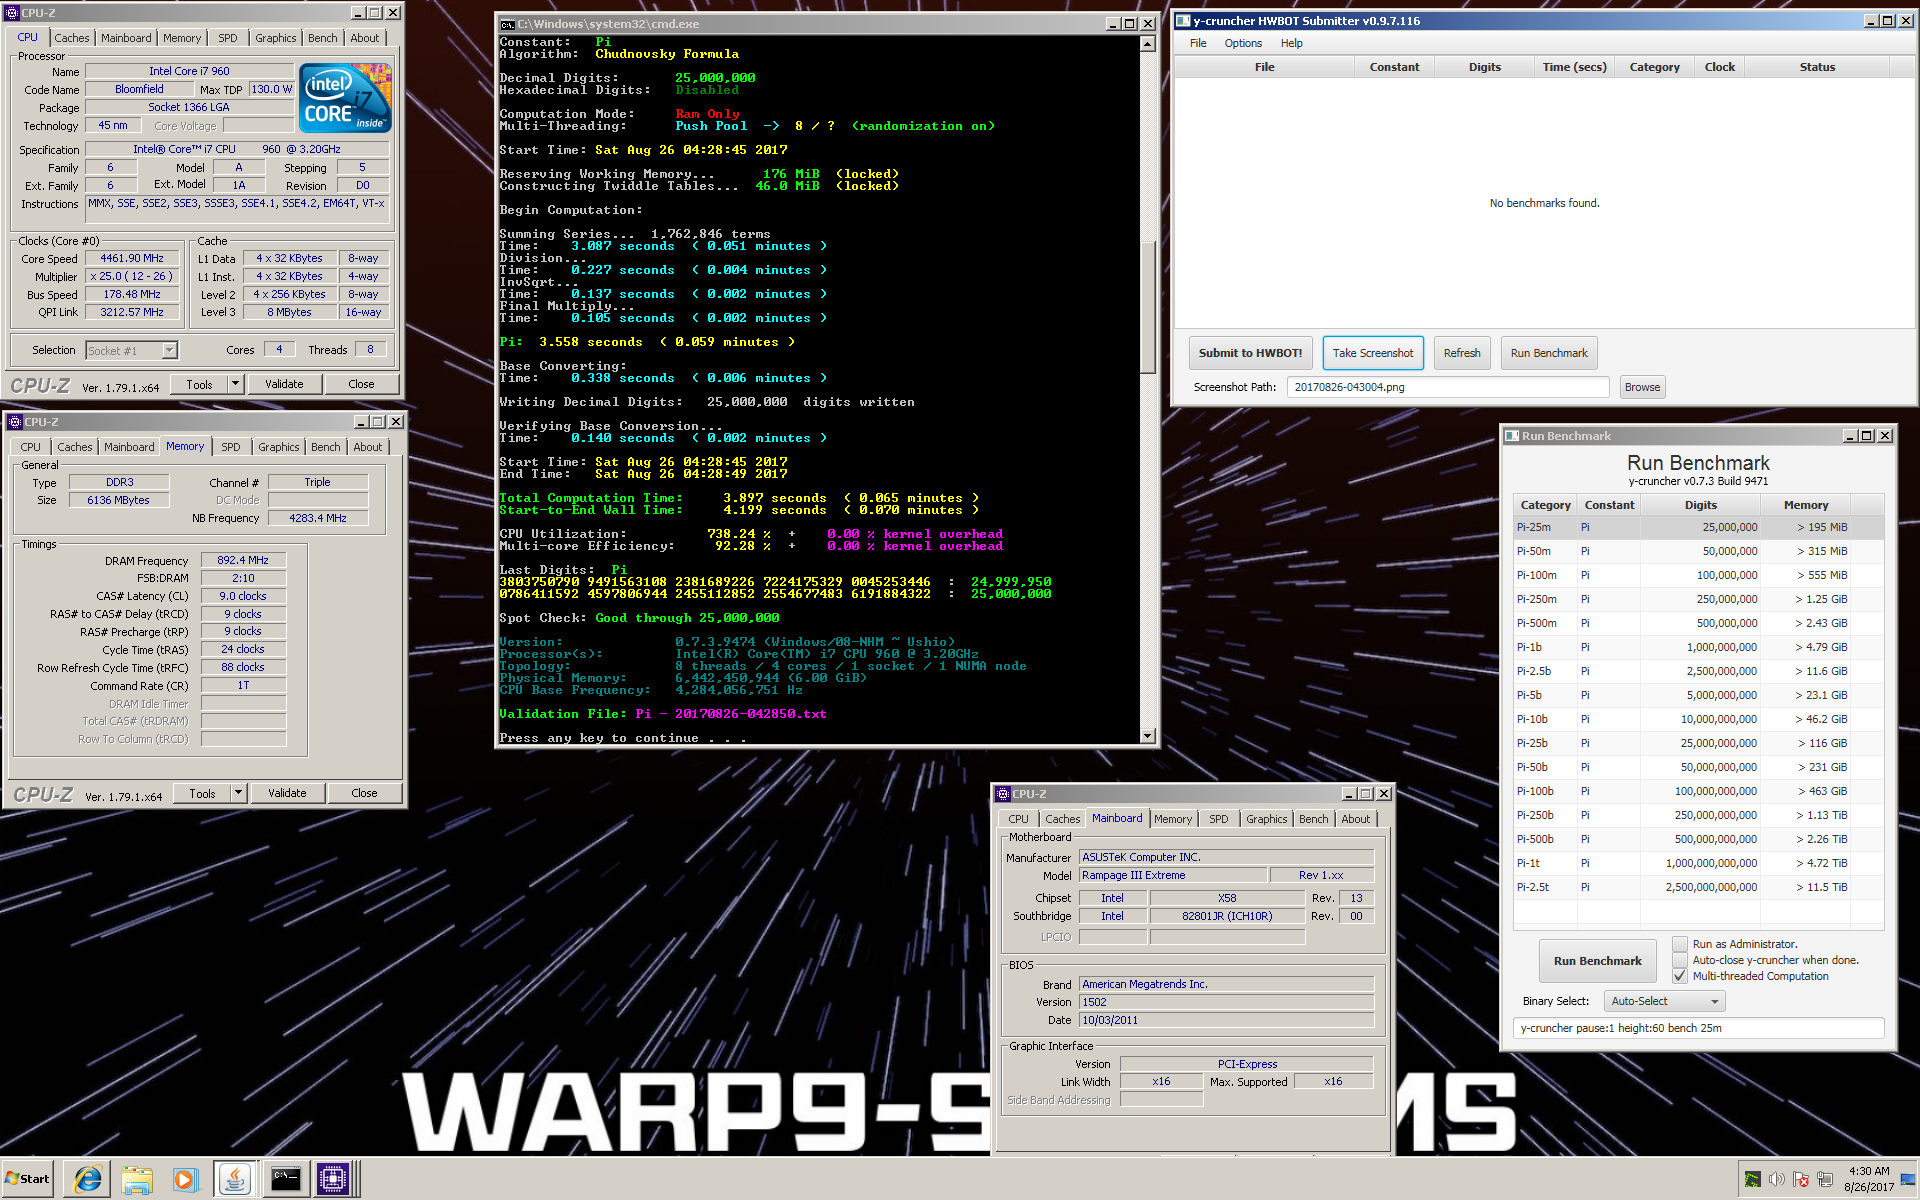
Task: Click the y-cruncher HWBOT Submitter title icon
Action: coord(1183,21)
